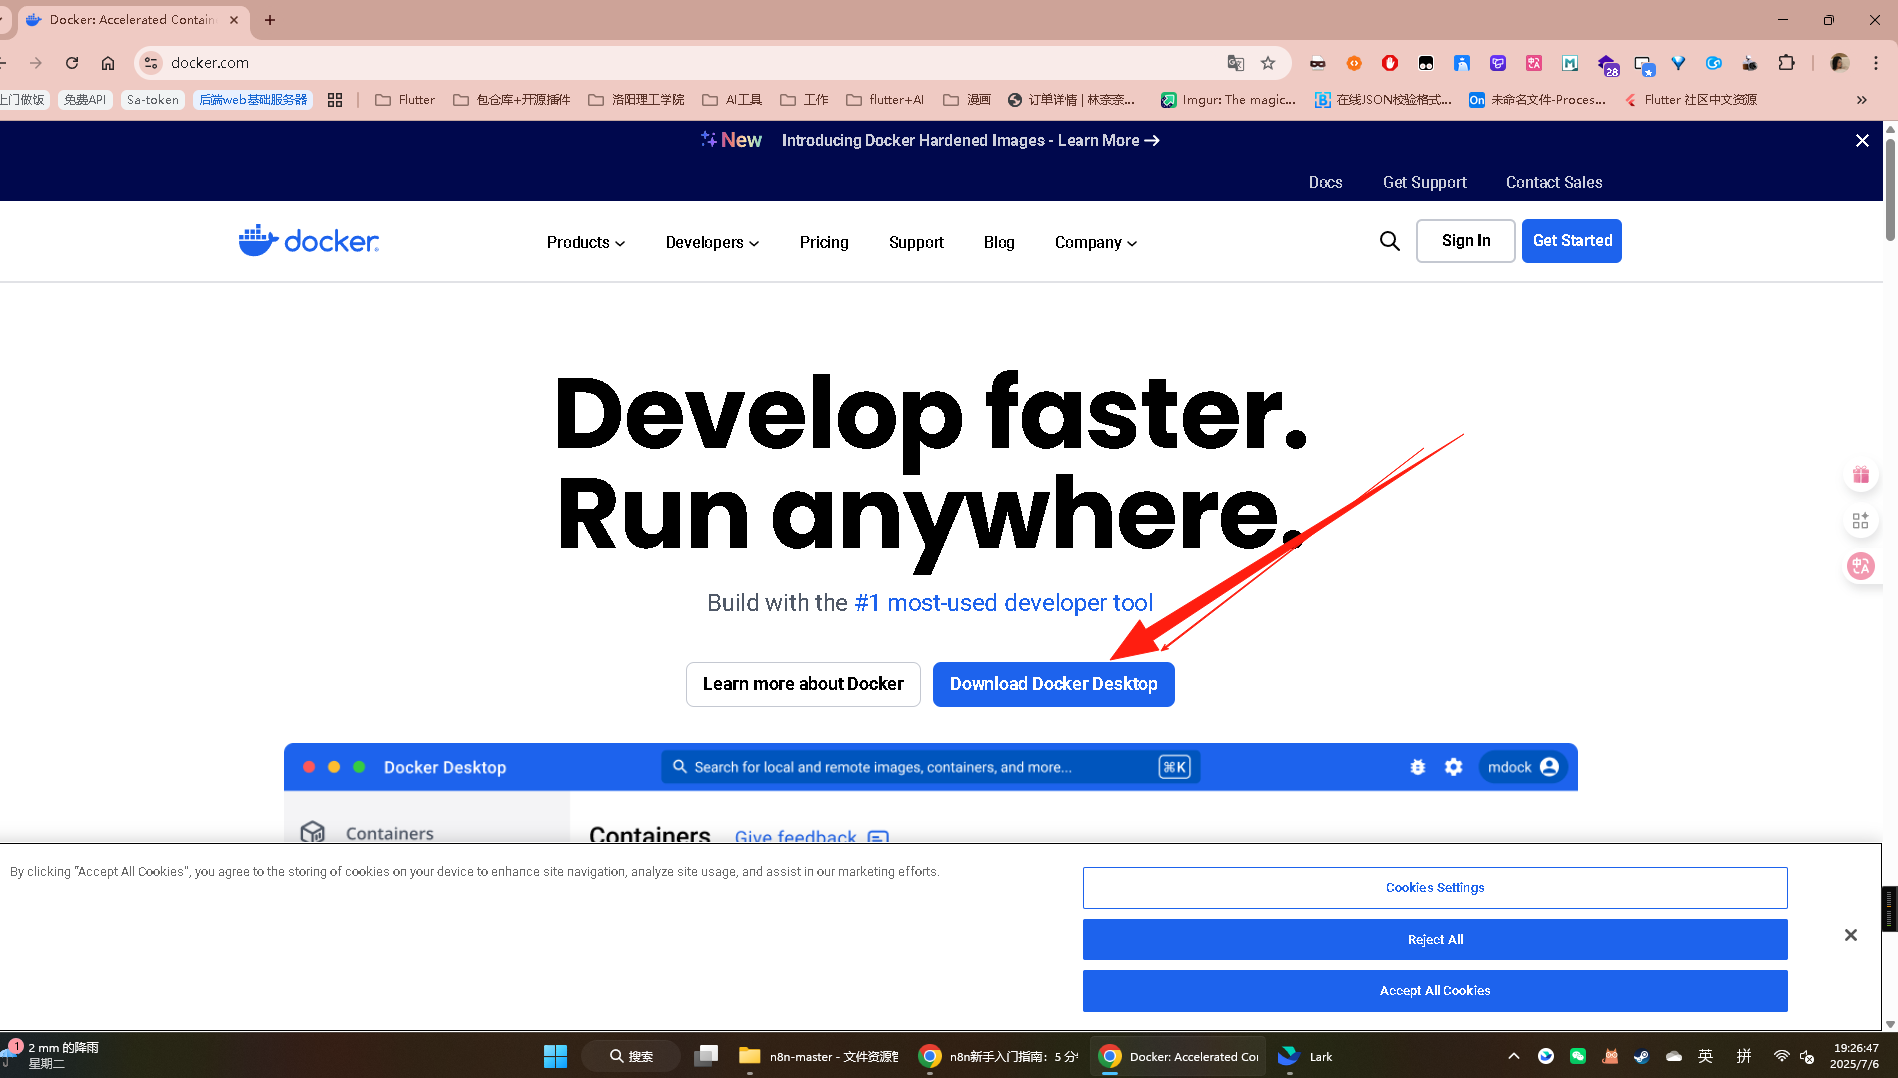Click the Accept All Cookies button
This screenshot has width=1898, height=1078.
point(1435,991)
